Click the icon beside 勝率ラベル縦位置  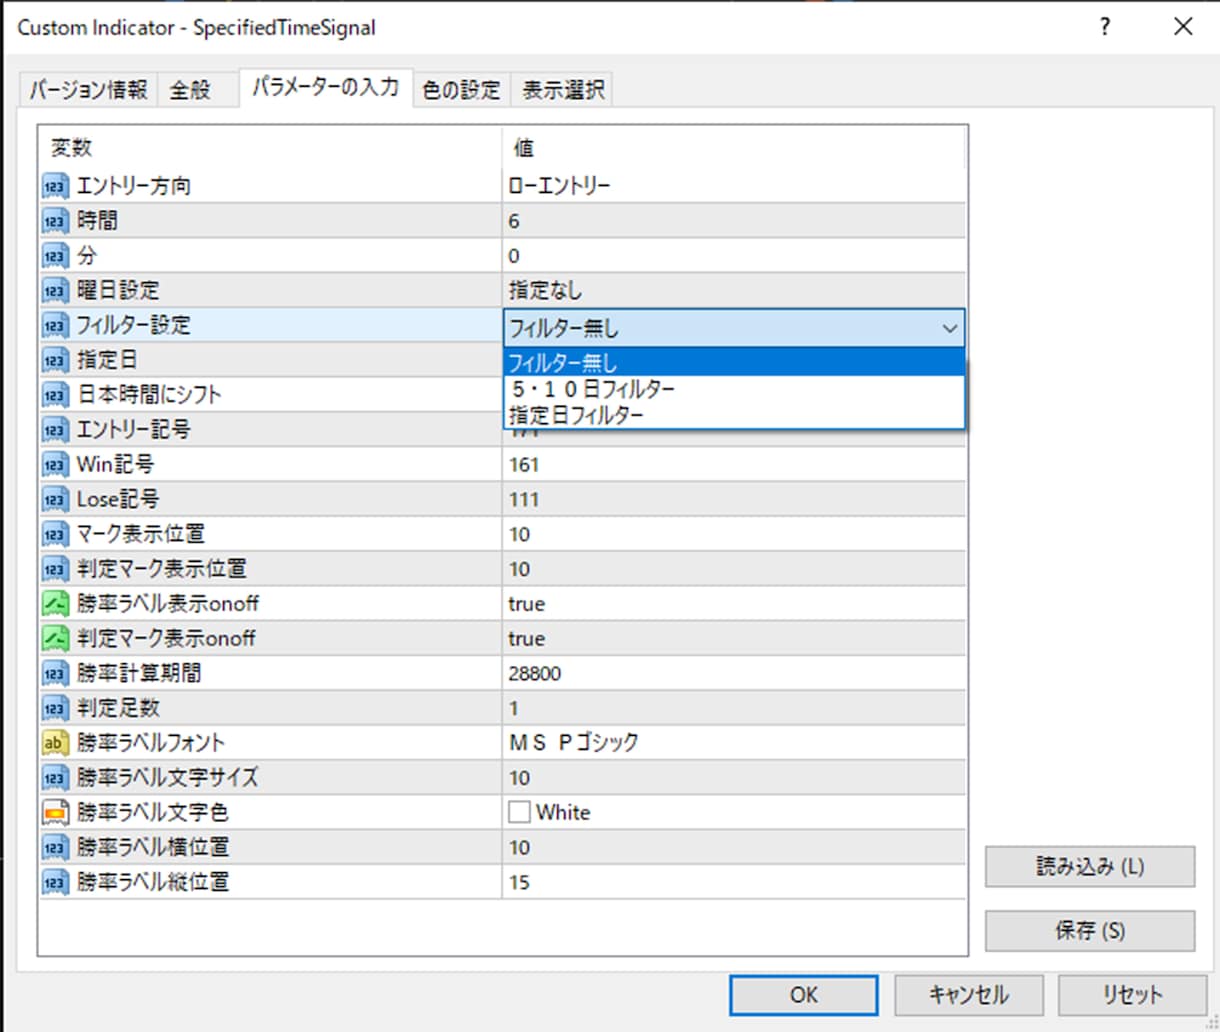point(55,882)
